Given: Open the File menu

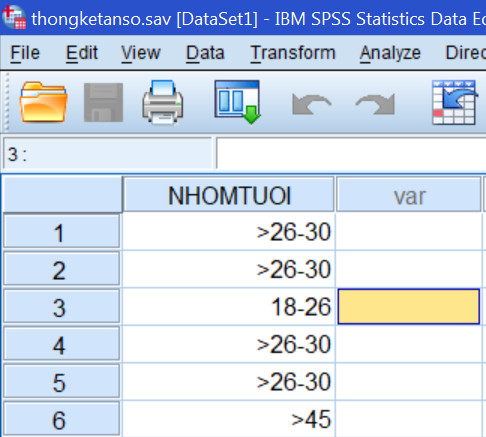Looking at the screenshot, I should 25,53.
